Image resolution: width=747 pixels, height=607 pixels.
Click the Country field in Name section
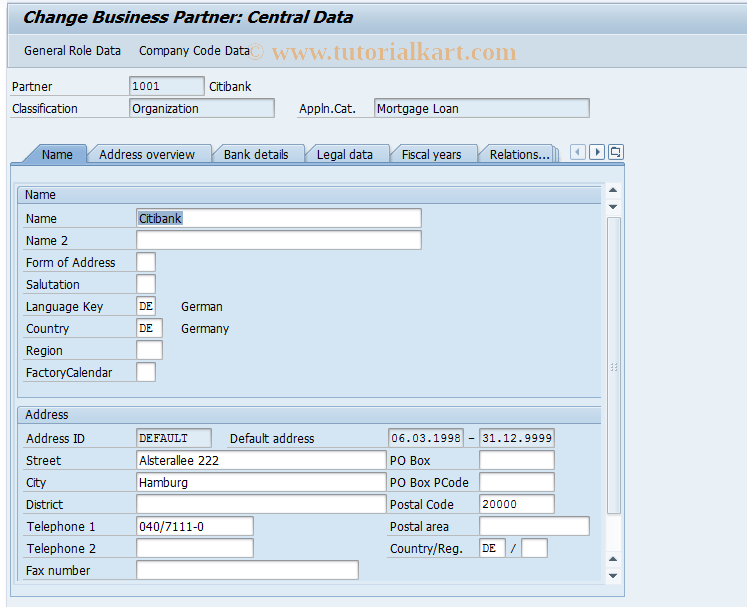pos(149,328)
